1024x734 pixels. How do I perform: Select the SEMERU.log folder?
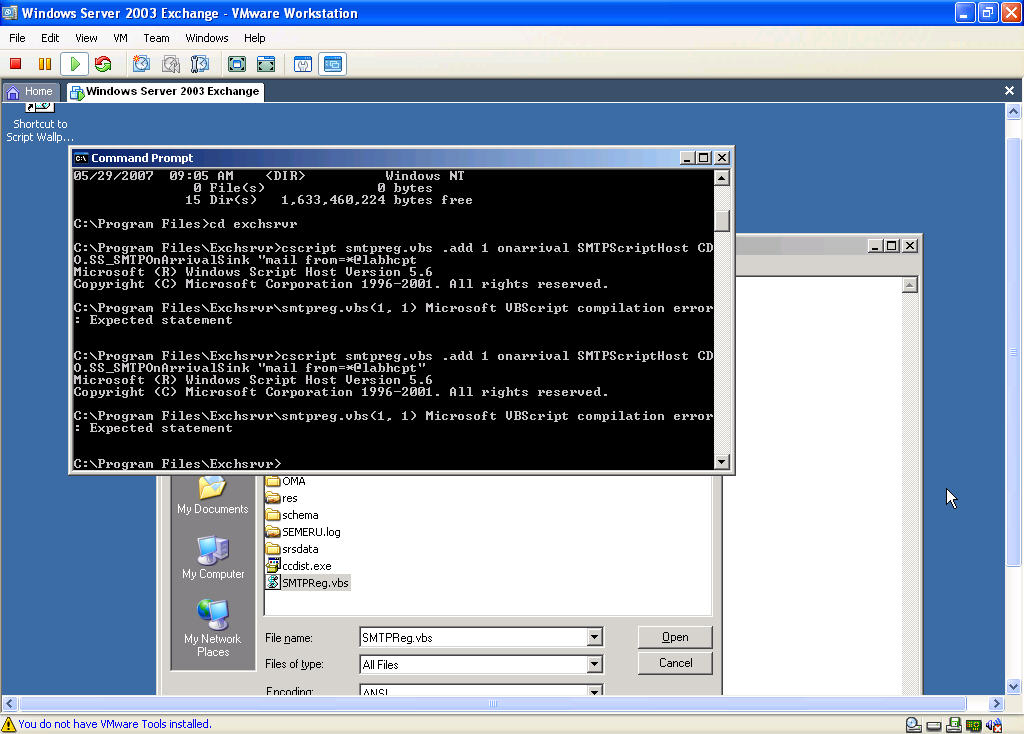304,532
